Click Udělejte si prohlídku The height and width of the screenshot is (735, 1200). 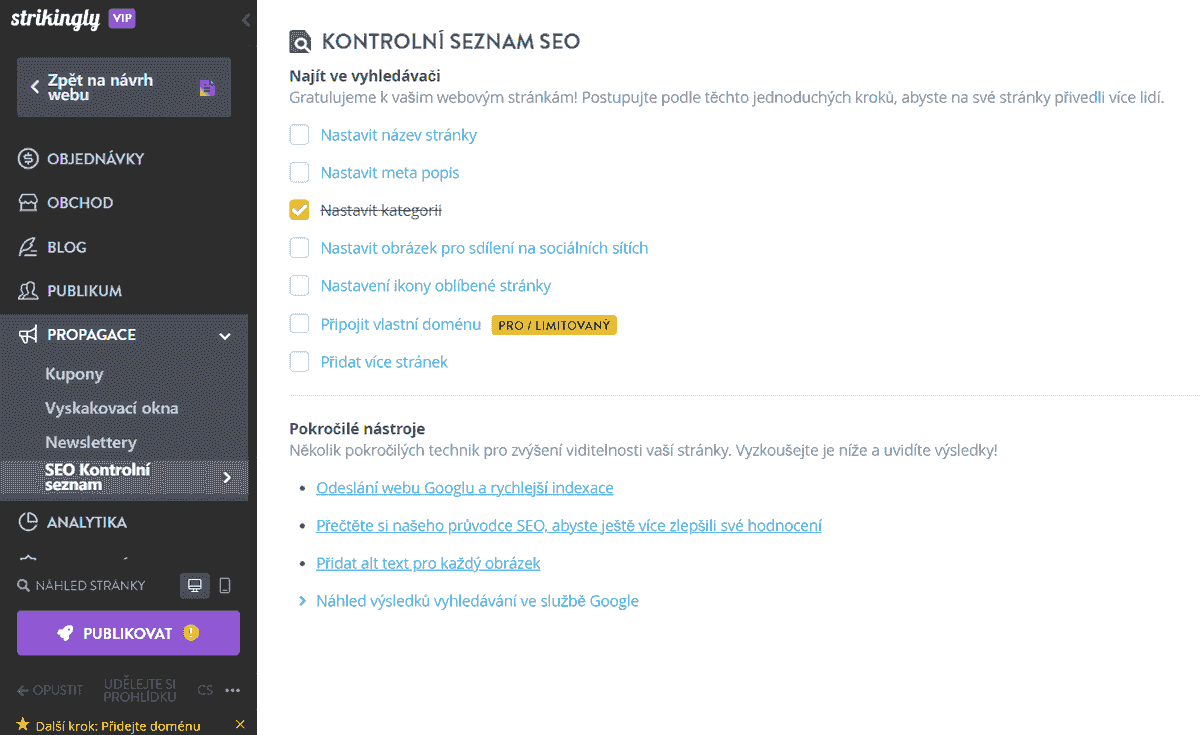[140, 690]
